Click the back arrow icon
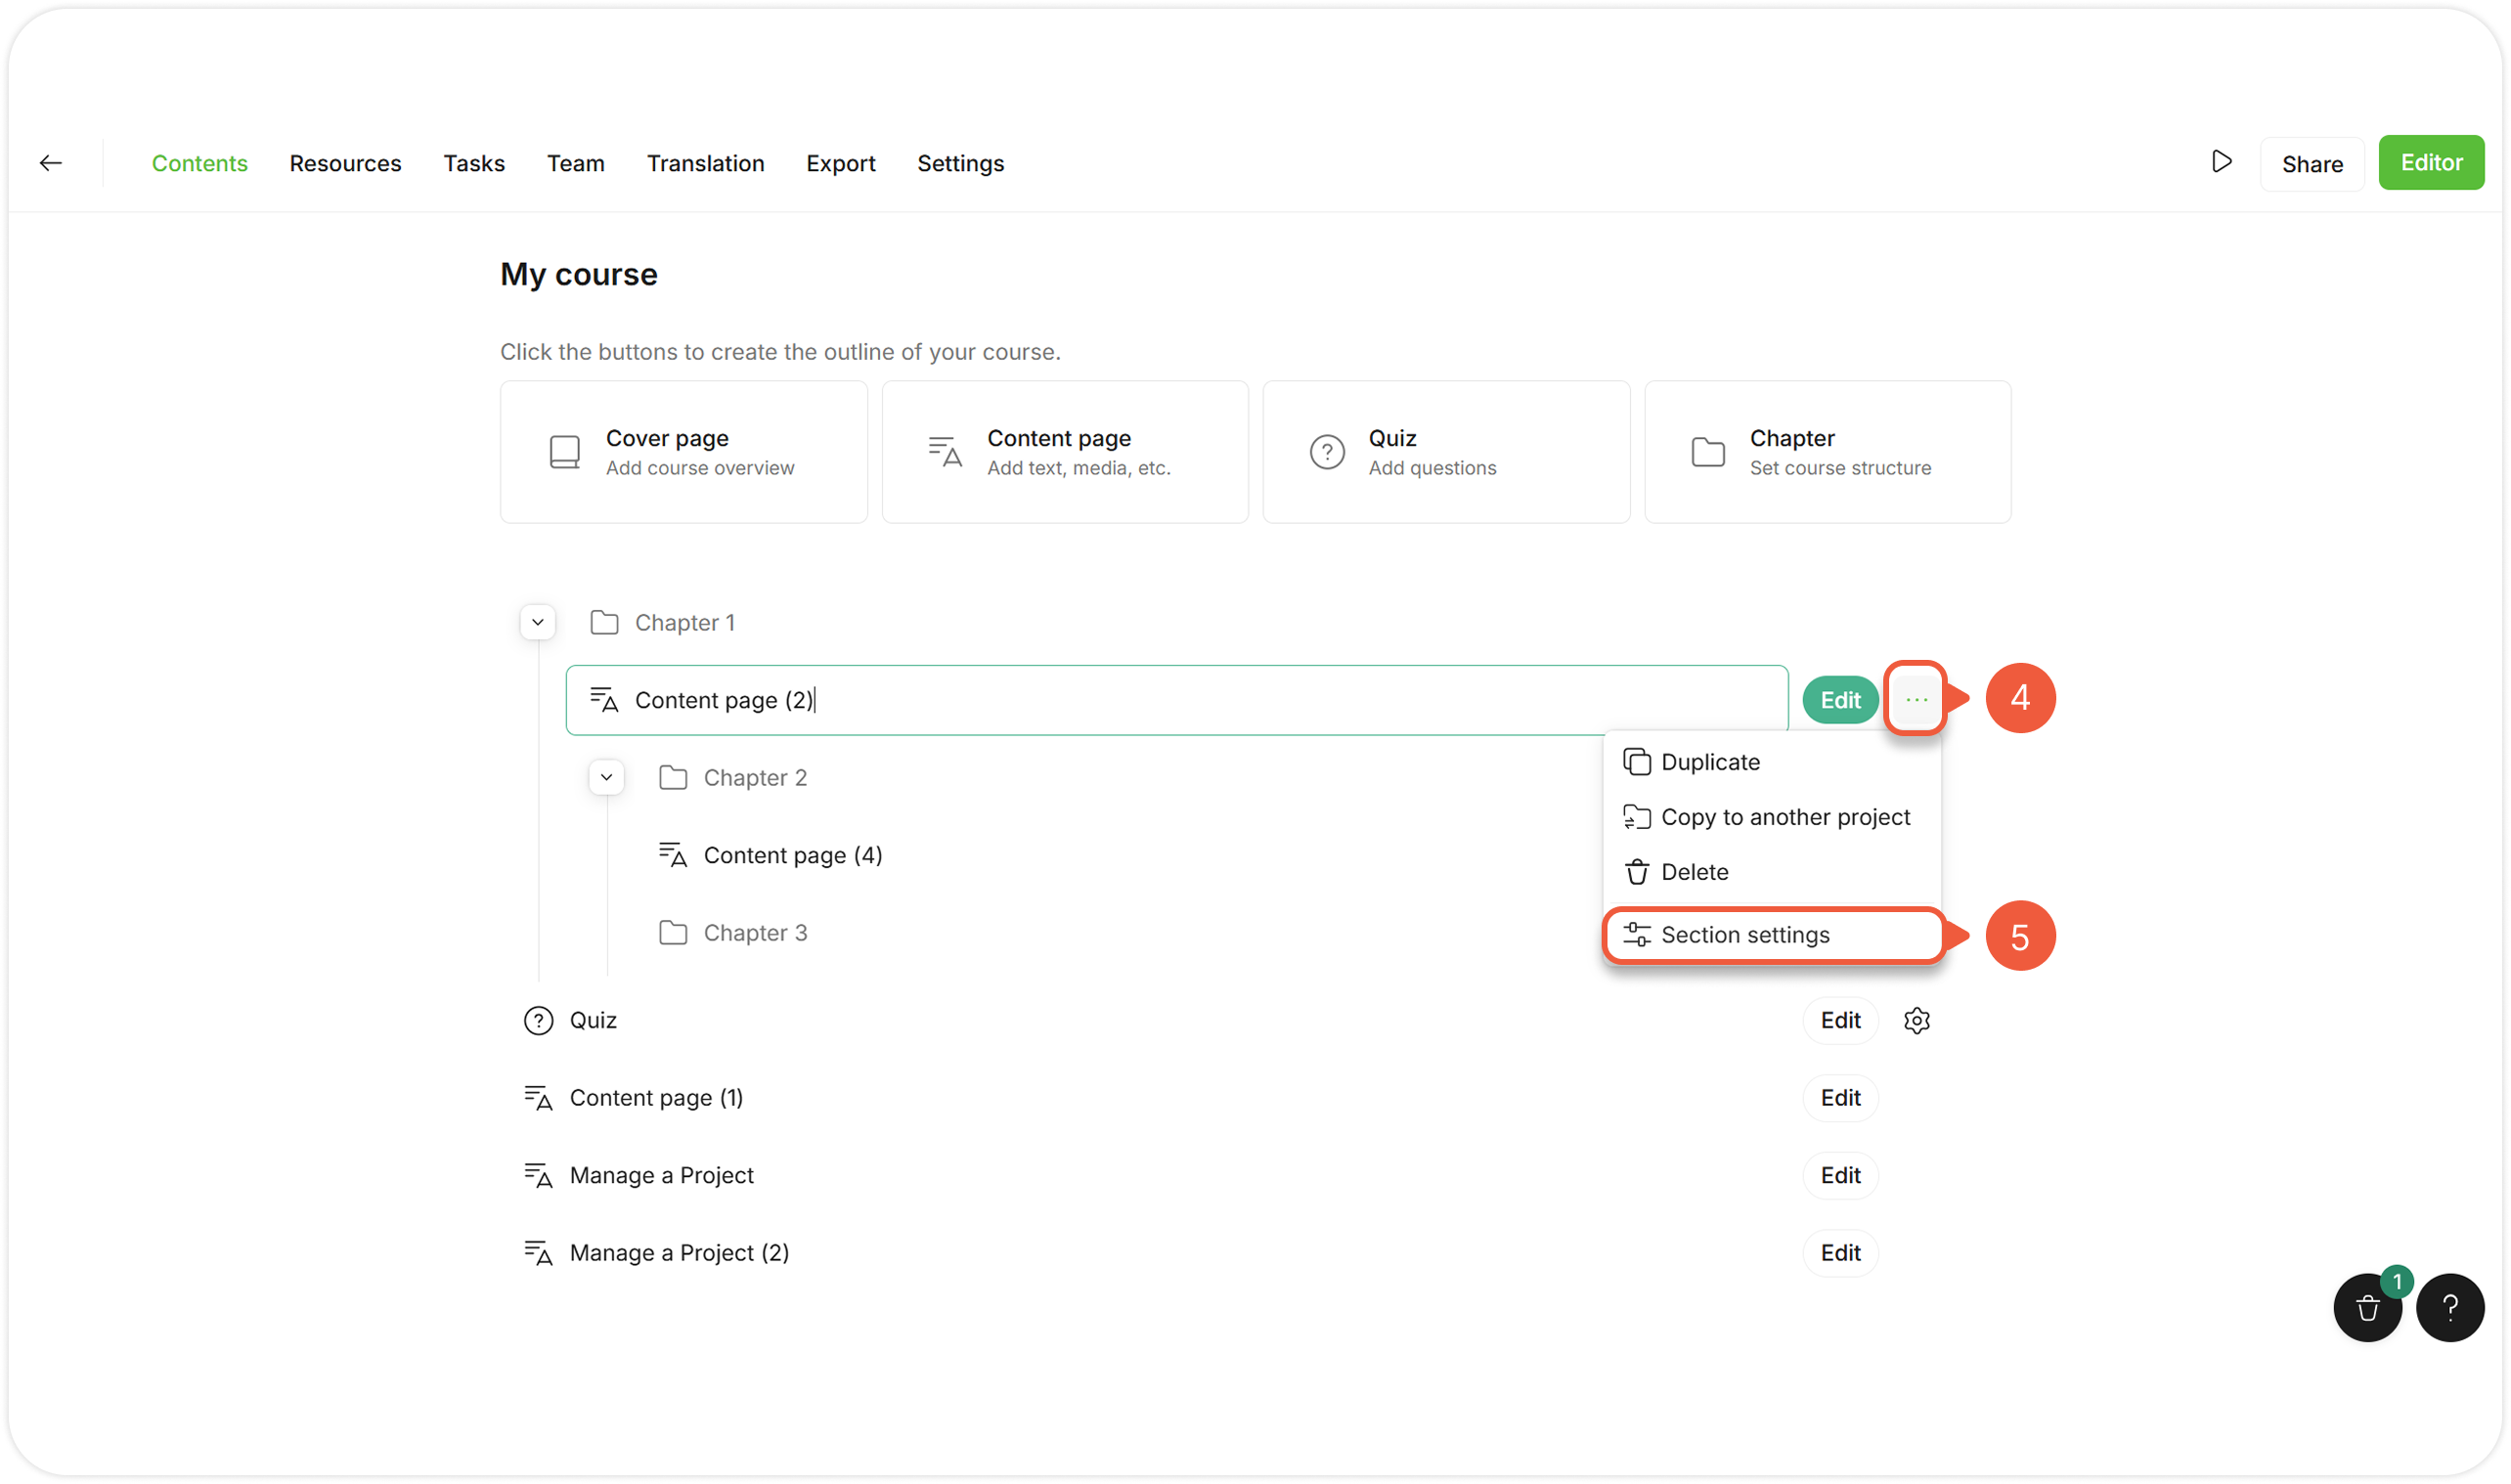The height and width of the screenshot is (1484, 2511). [x=51, y=163]
